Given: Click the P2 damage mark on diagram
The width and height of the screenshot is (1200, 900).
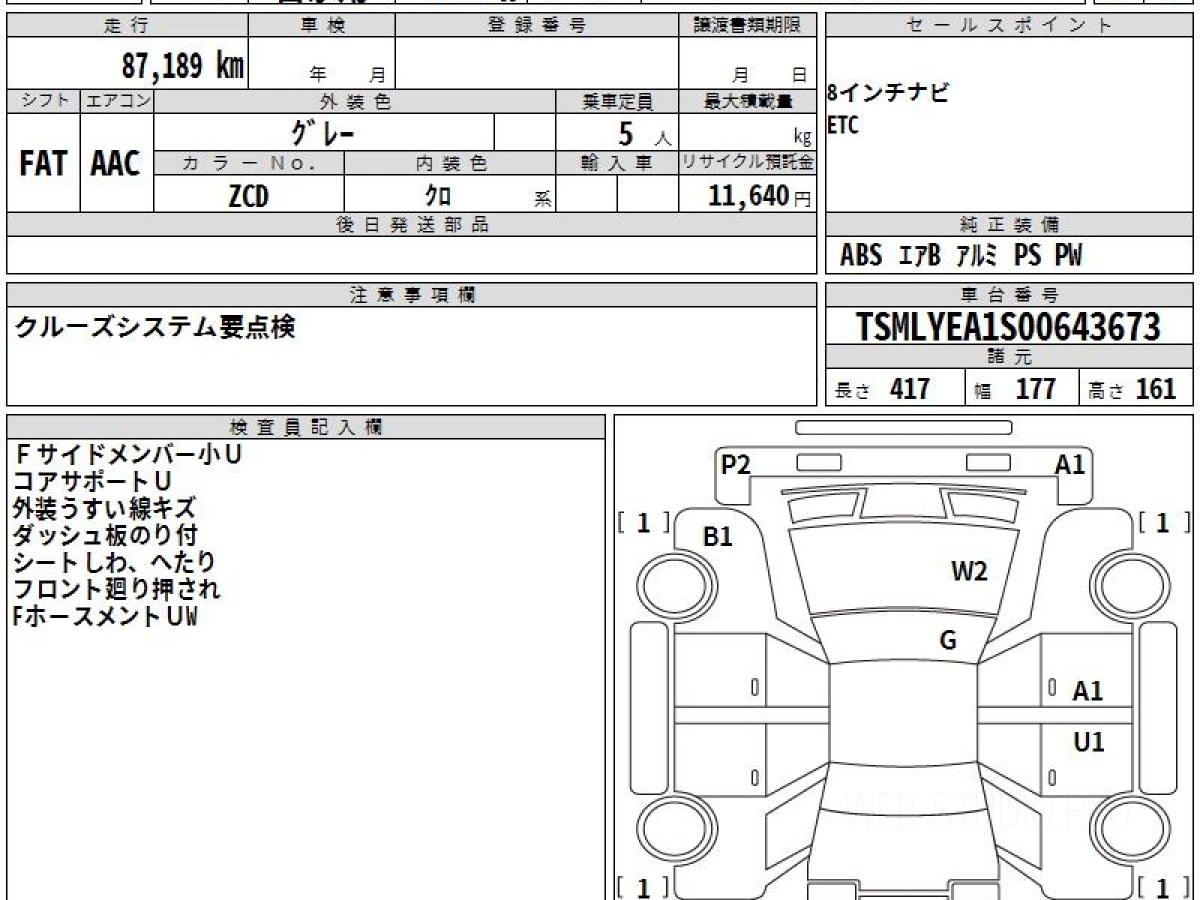Looking at the screenshot, I should pyautogui.click(x=736, y=464).
